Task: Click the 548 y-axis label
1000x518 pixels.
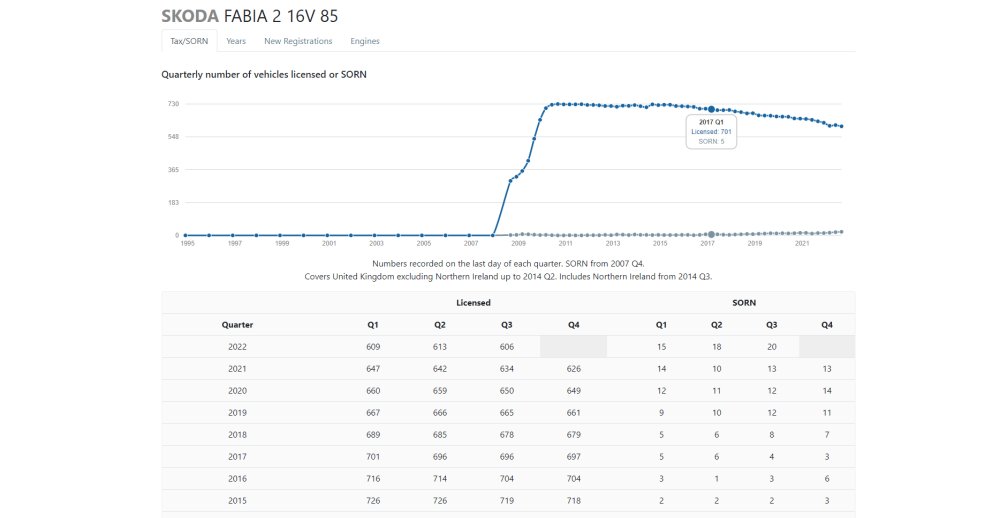Action: [x=173, y=137]
